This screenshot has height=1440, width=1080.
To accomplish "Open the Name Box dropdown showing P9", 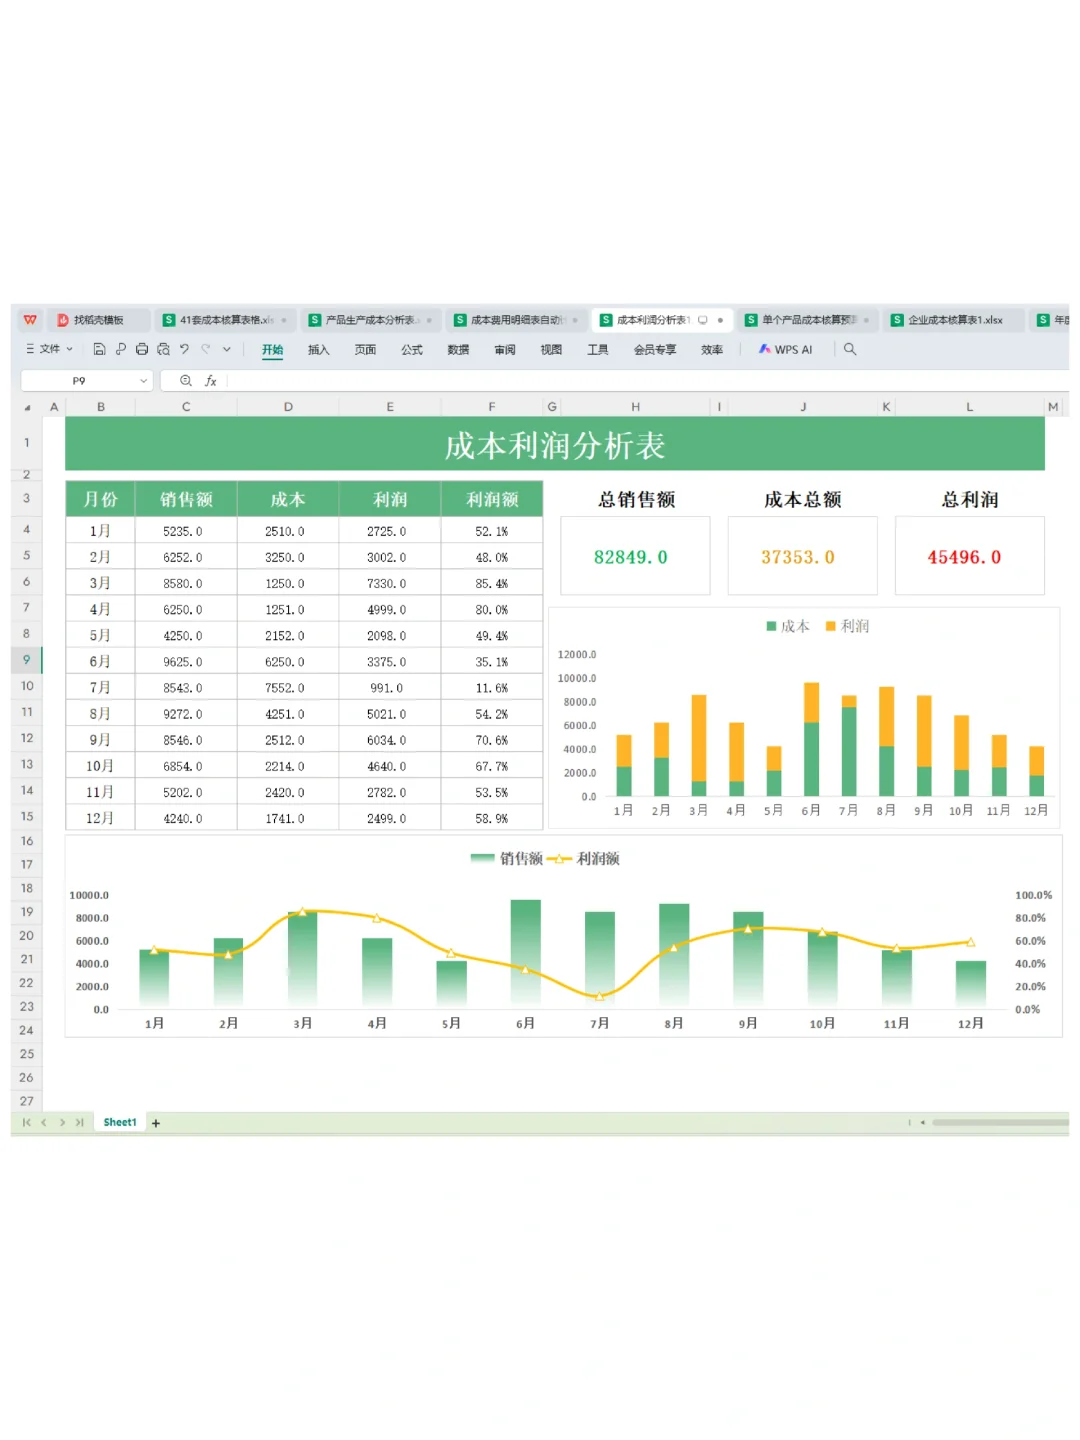I will (x=142, y=380).
